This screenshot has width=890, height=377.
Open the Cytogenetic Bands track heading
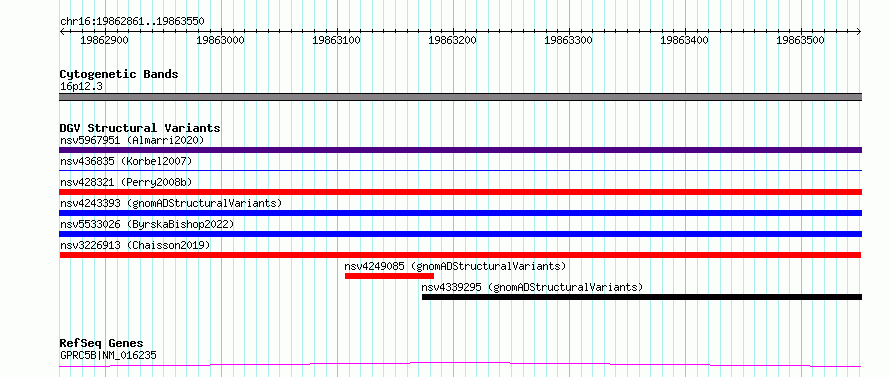[x=119, y=74]
